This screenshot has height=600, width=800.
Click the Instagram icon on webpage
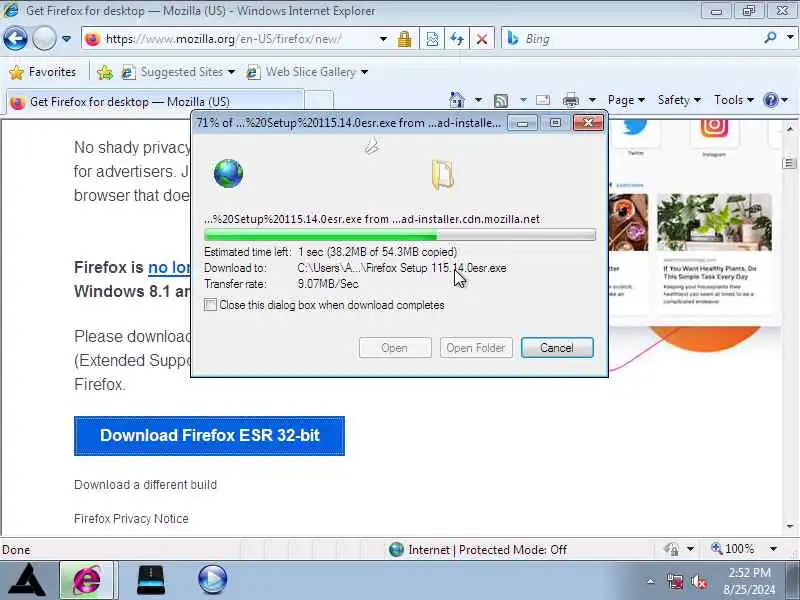pyautogui.click(x=714, y=127)
